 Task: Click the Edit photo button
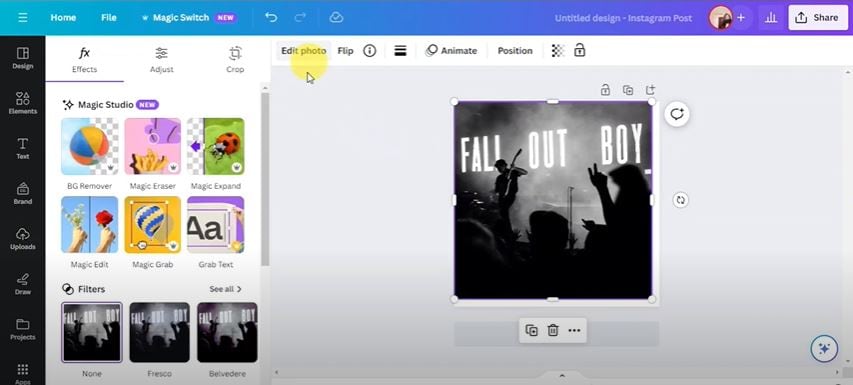click(304, 51)
